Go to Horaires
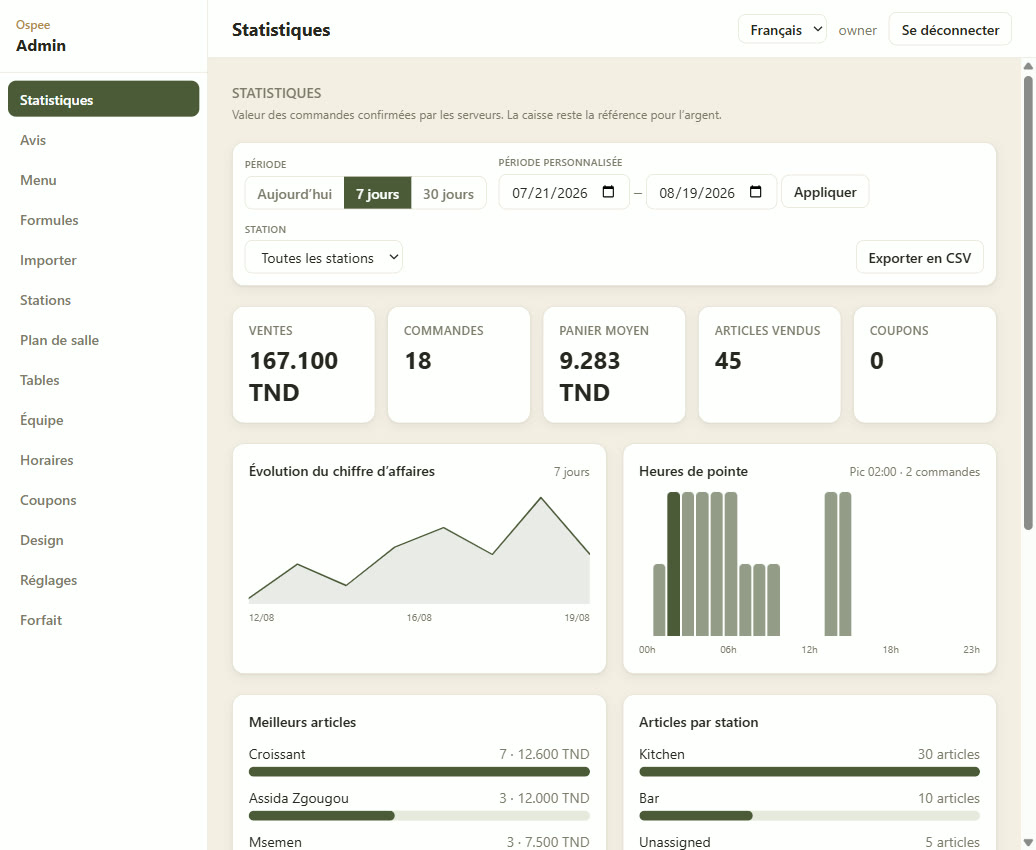Viewport: 1036px width, 850px height. (104, 459)
